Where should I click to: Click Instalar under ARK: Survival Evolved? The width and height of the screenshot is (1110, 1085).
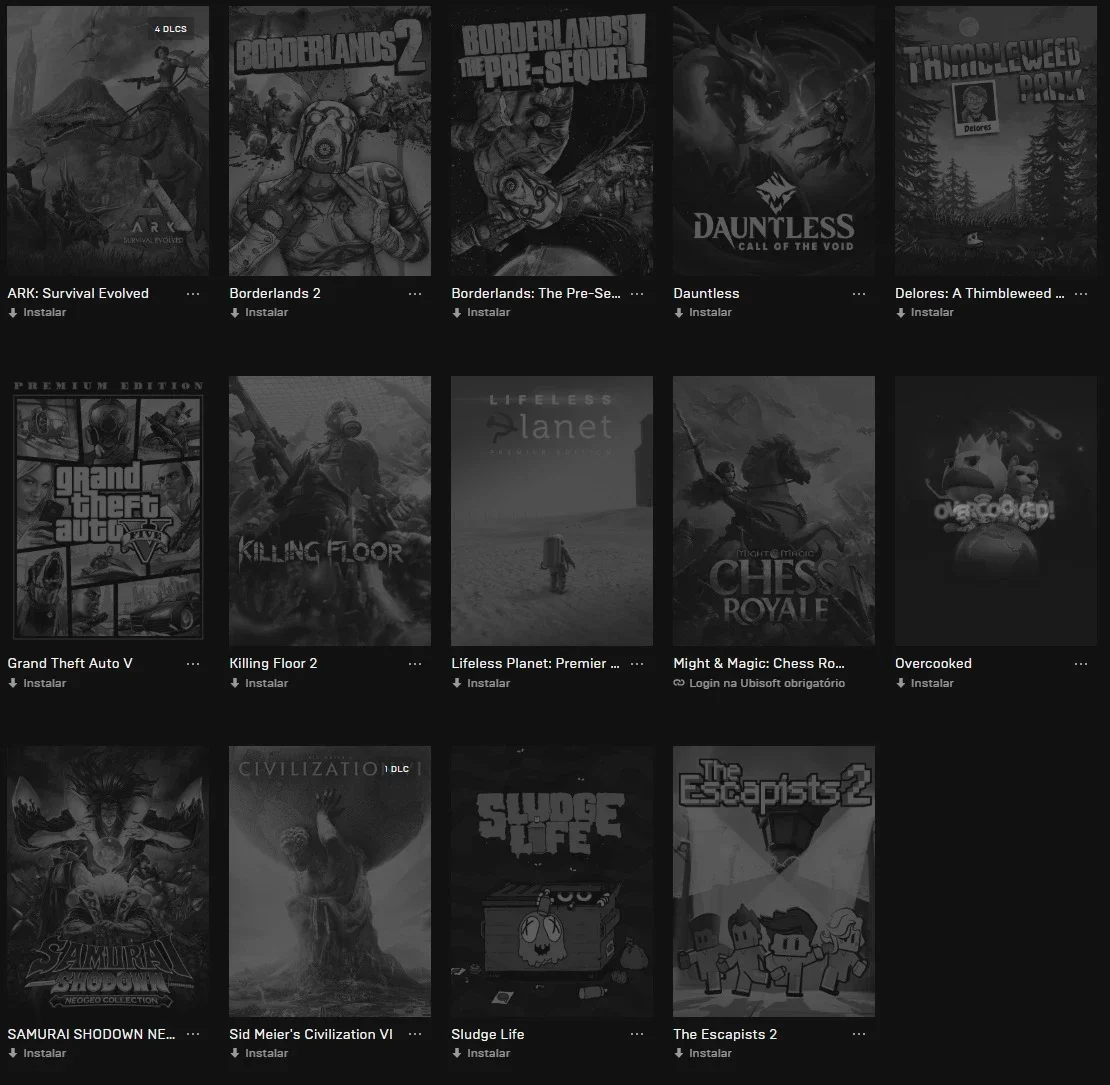point(37,312)
